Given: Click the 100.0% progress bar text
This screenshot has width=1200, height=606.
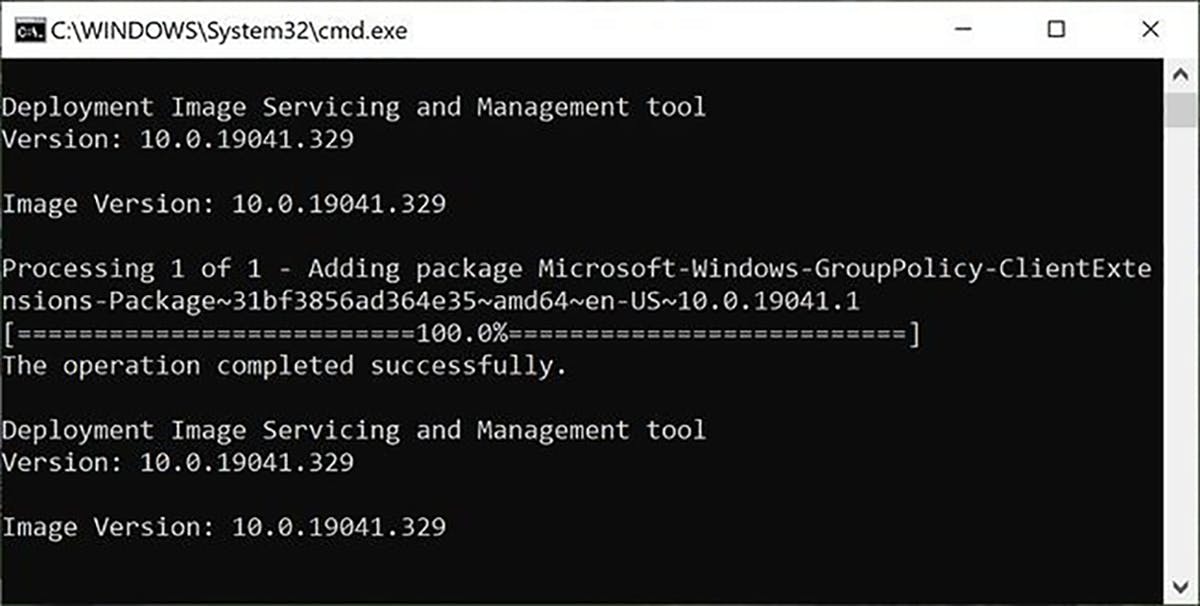Looking at the screenshot, I should pyautogui.click(x=460, y=335).
